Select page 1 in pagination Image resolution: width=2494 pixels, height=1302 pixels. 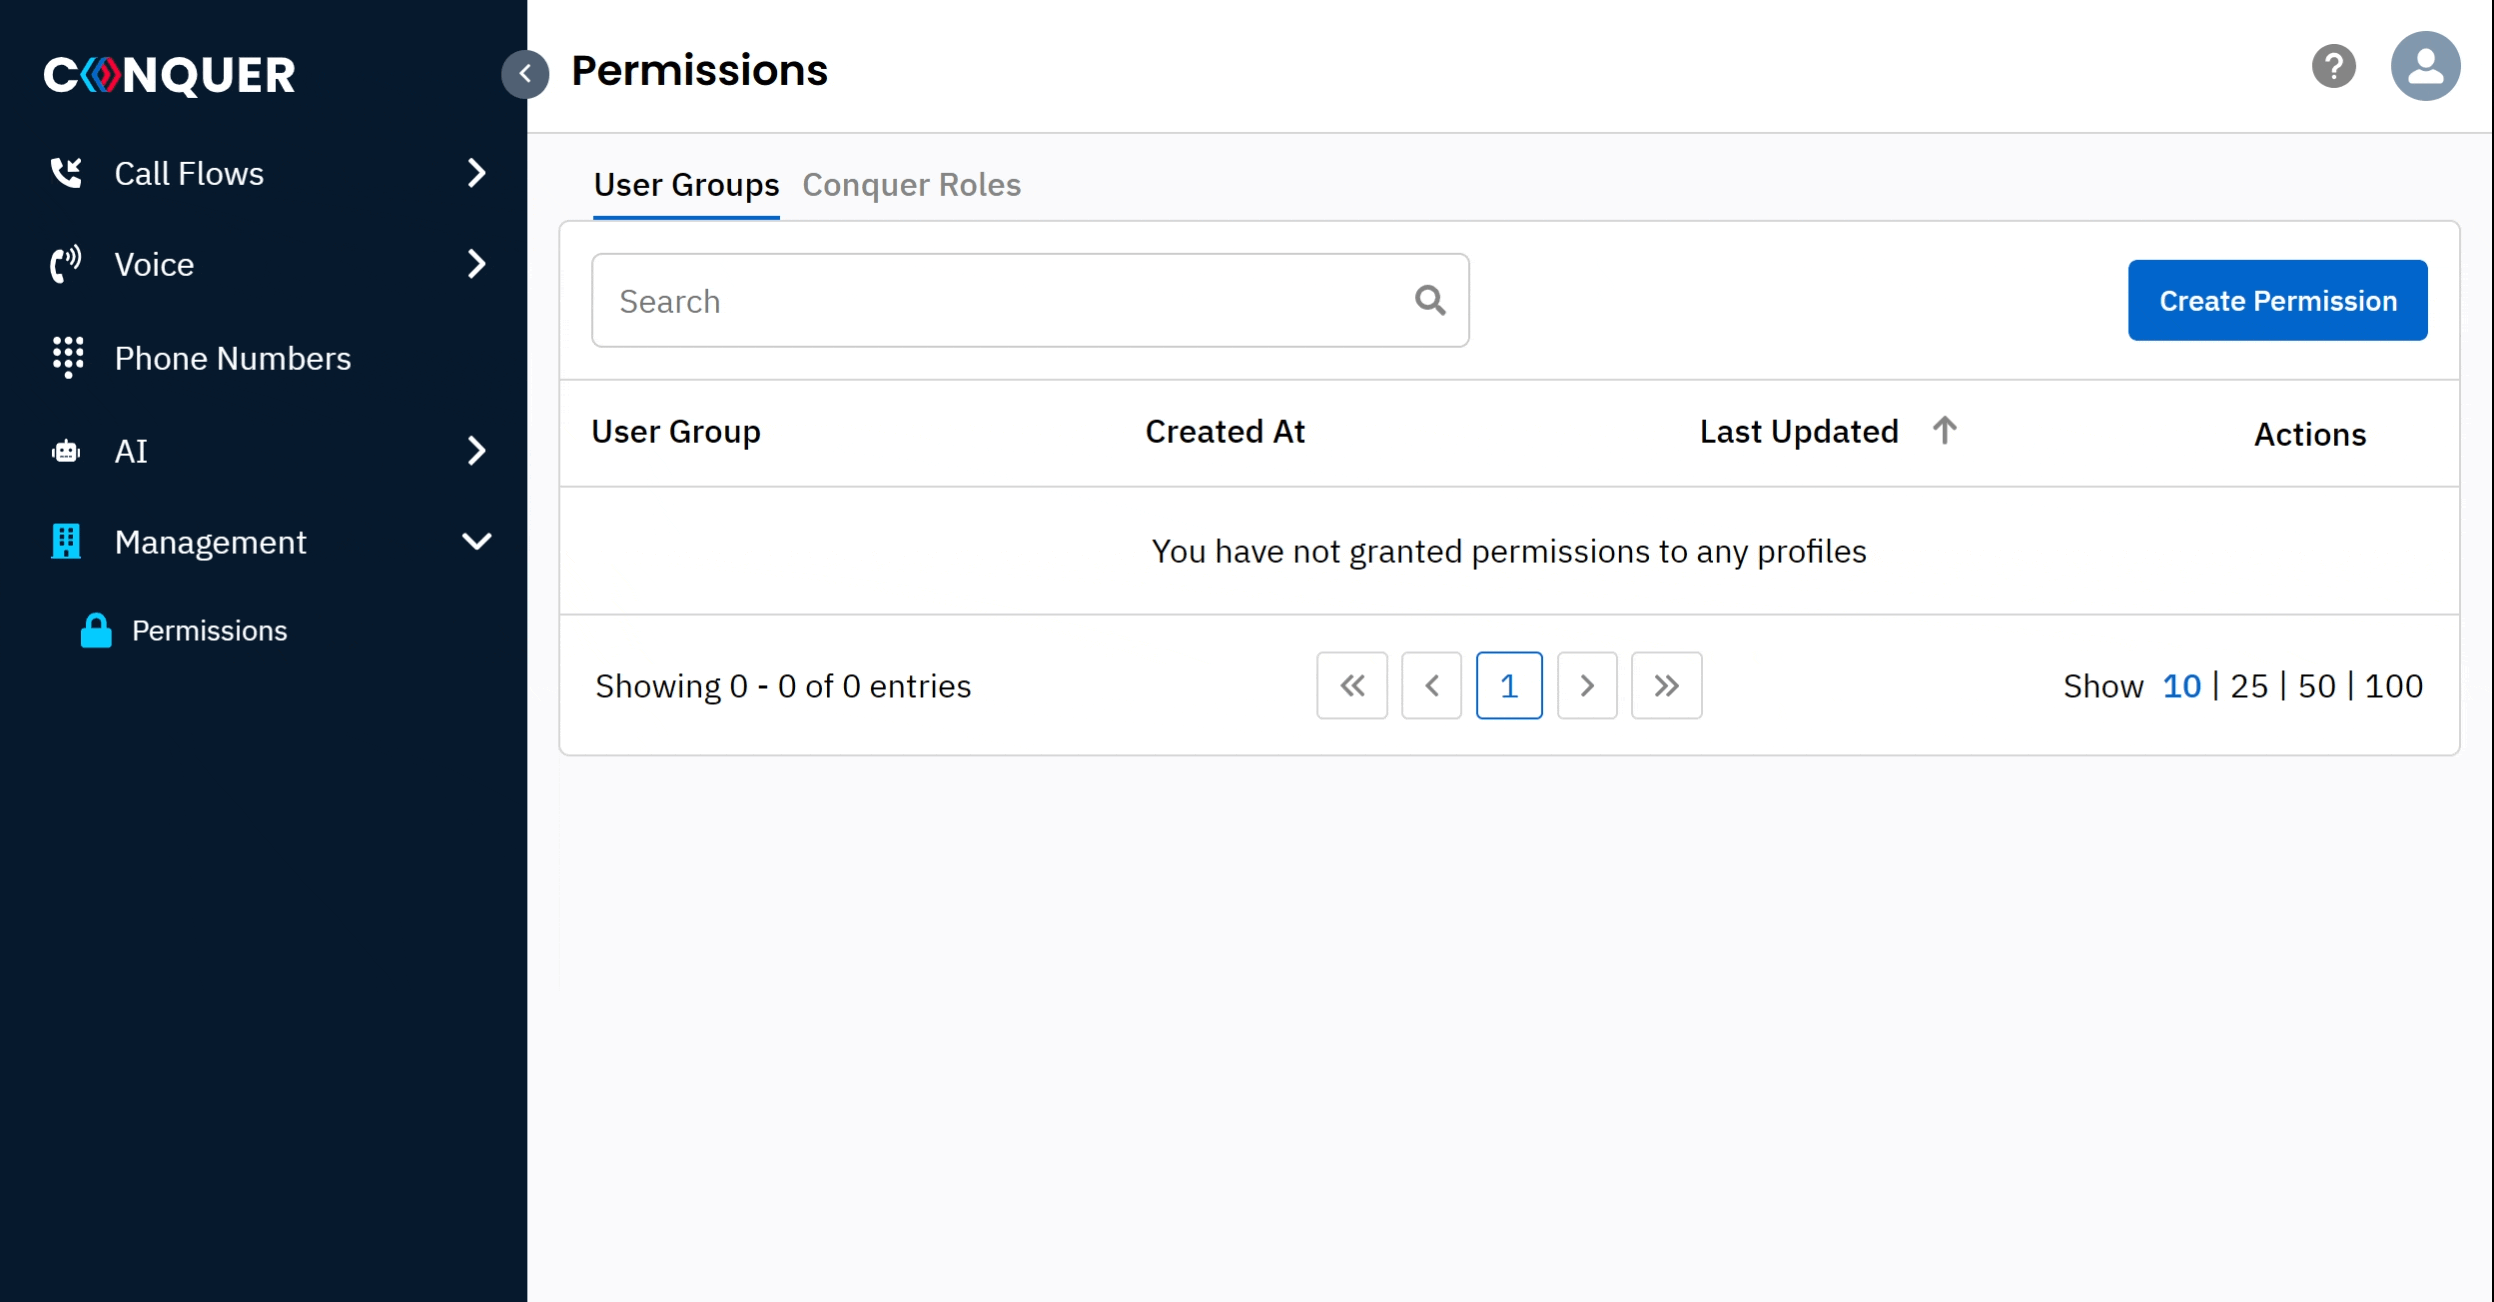click(1509, 685)
